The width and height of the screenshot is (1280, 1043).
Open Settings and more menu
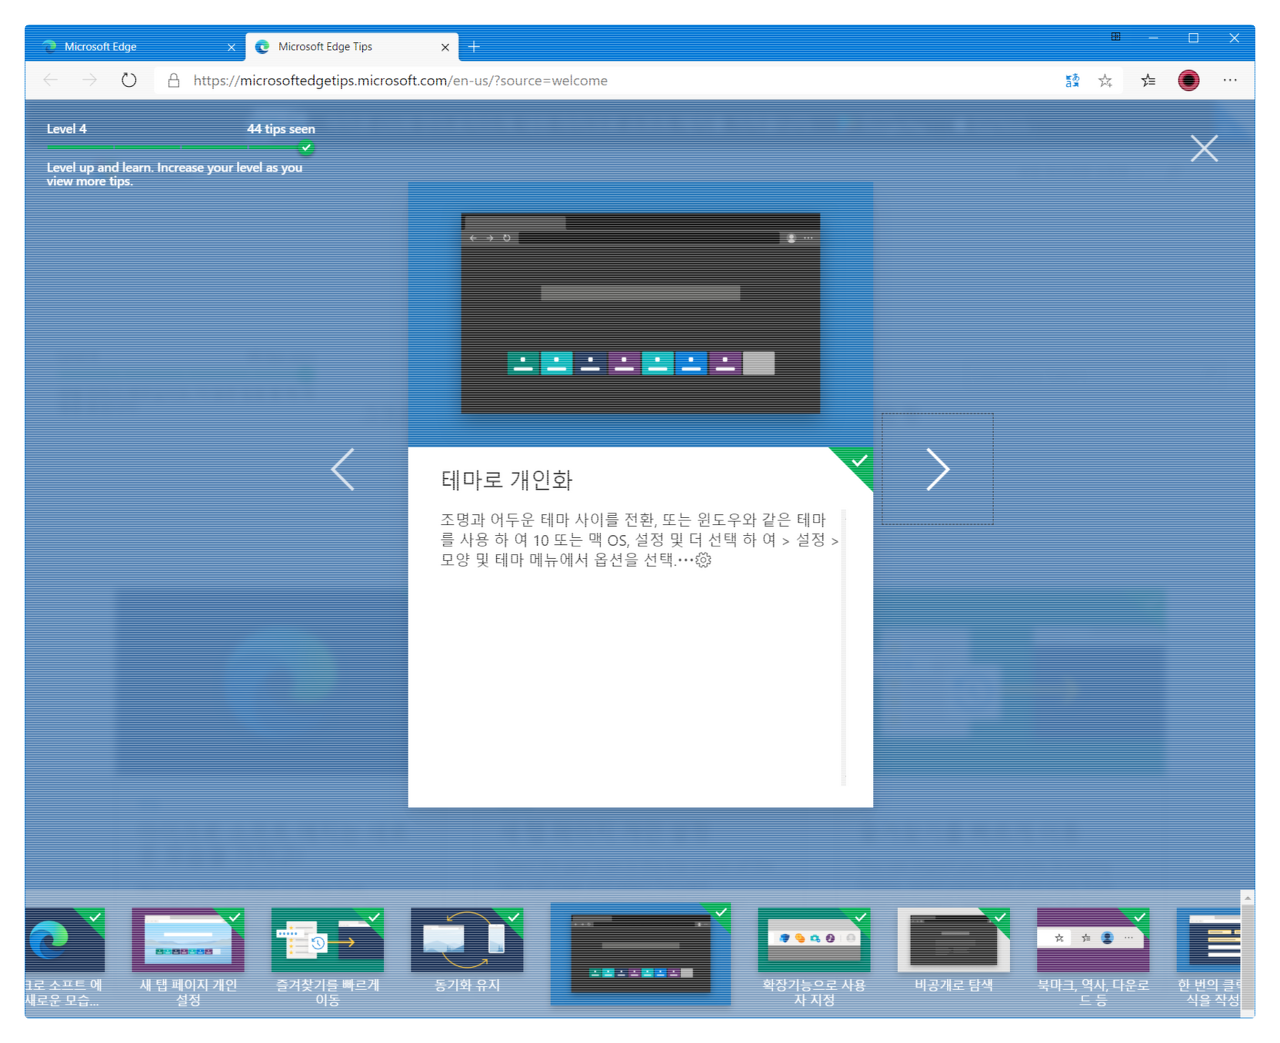(1230, 80)
